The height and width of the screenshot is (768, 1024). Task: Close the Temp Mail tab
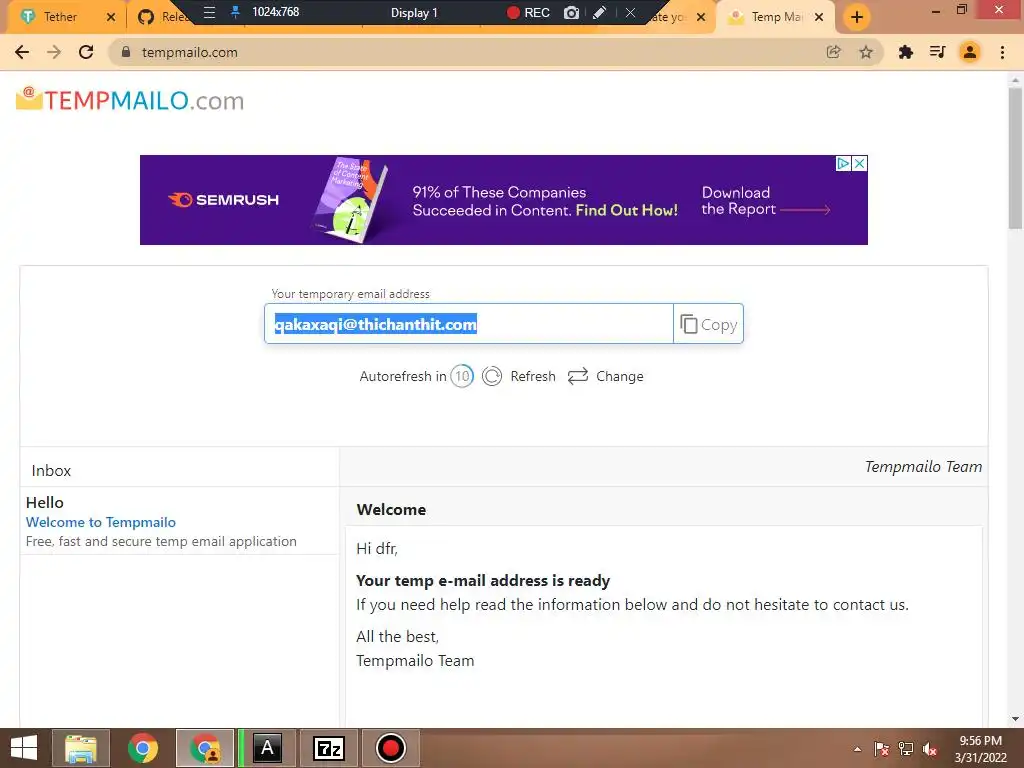pos(819,17)
